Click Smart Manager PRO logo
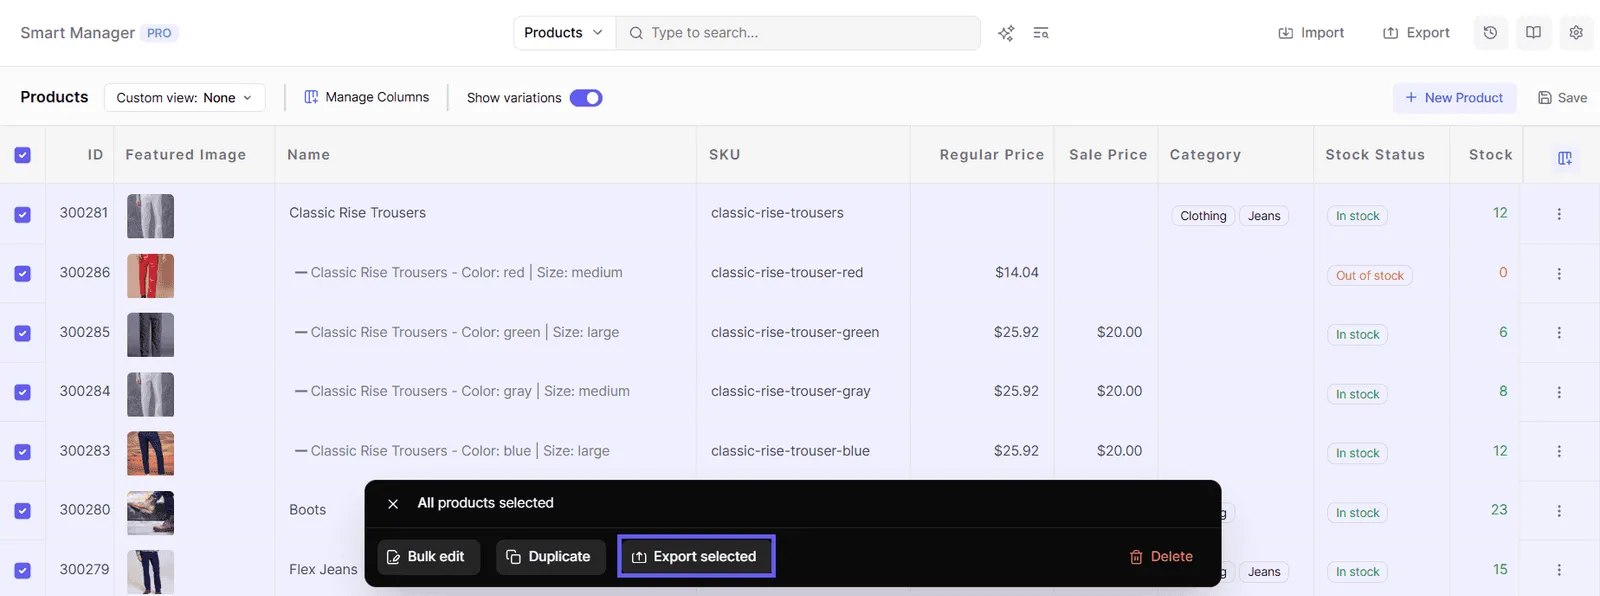 pos(99,33)
